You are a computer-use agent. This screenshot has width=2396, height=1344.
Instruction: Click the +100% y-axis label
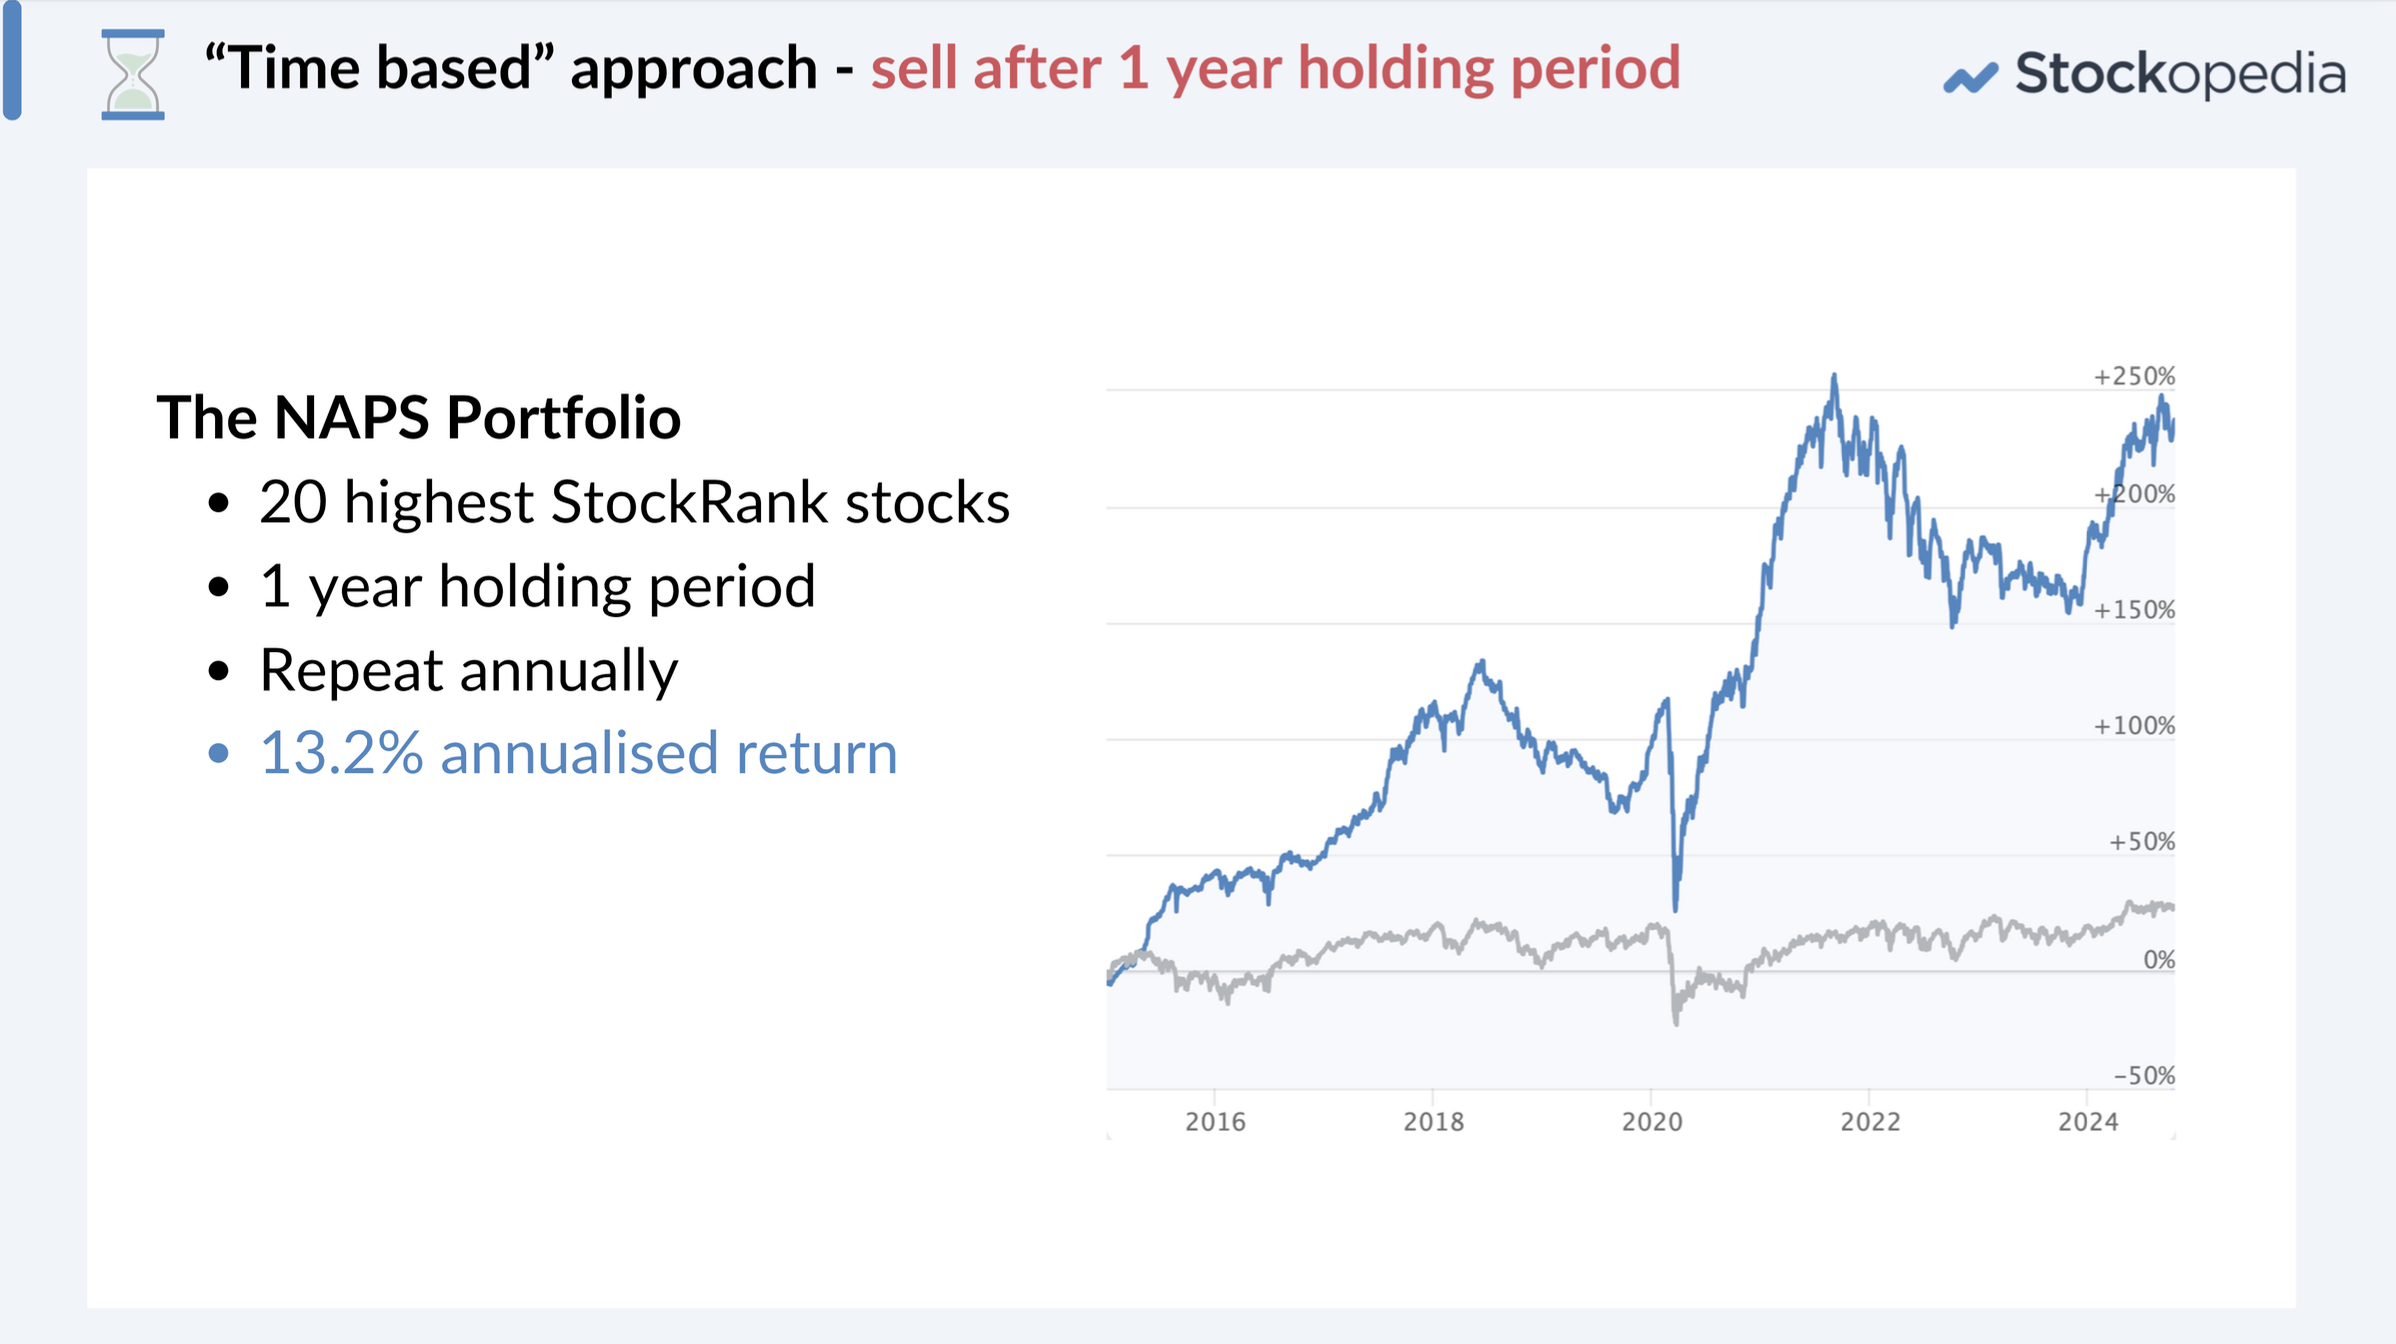[x=2134, y=726]
